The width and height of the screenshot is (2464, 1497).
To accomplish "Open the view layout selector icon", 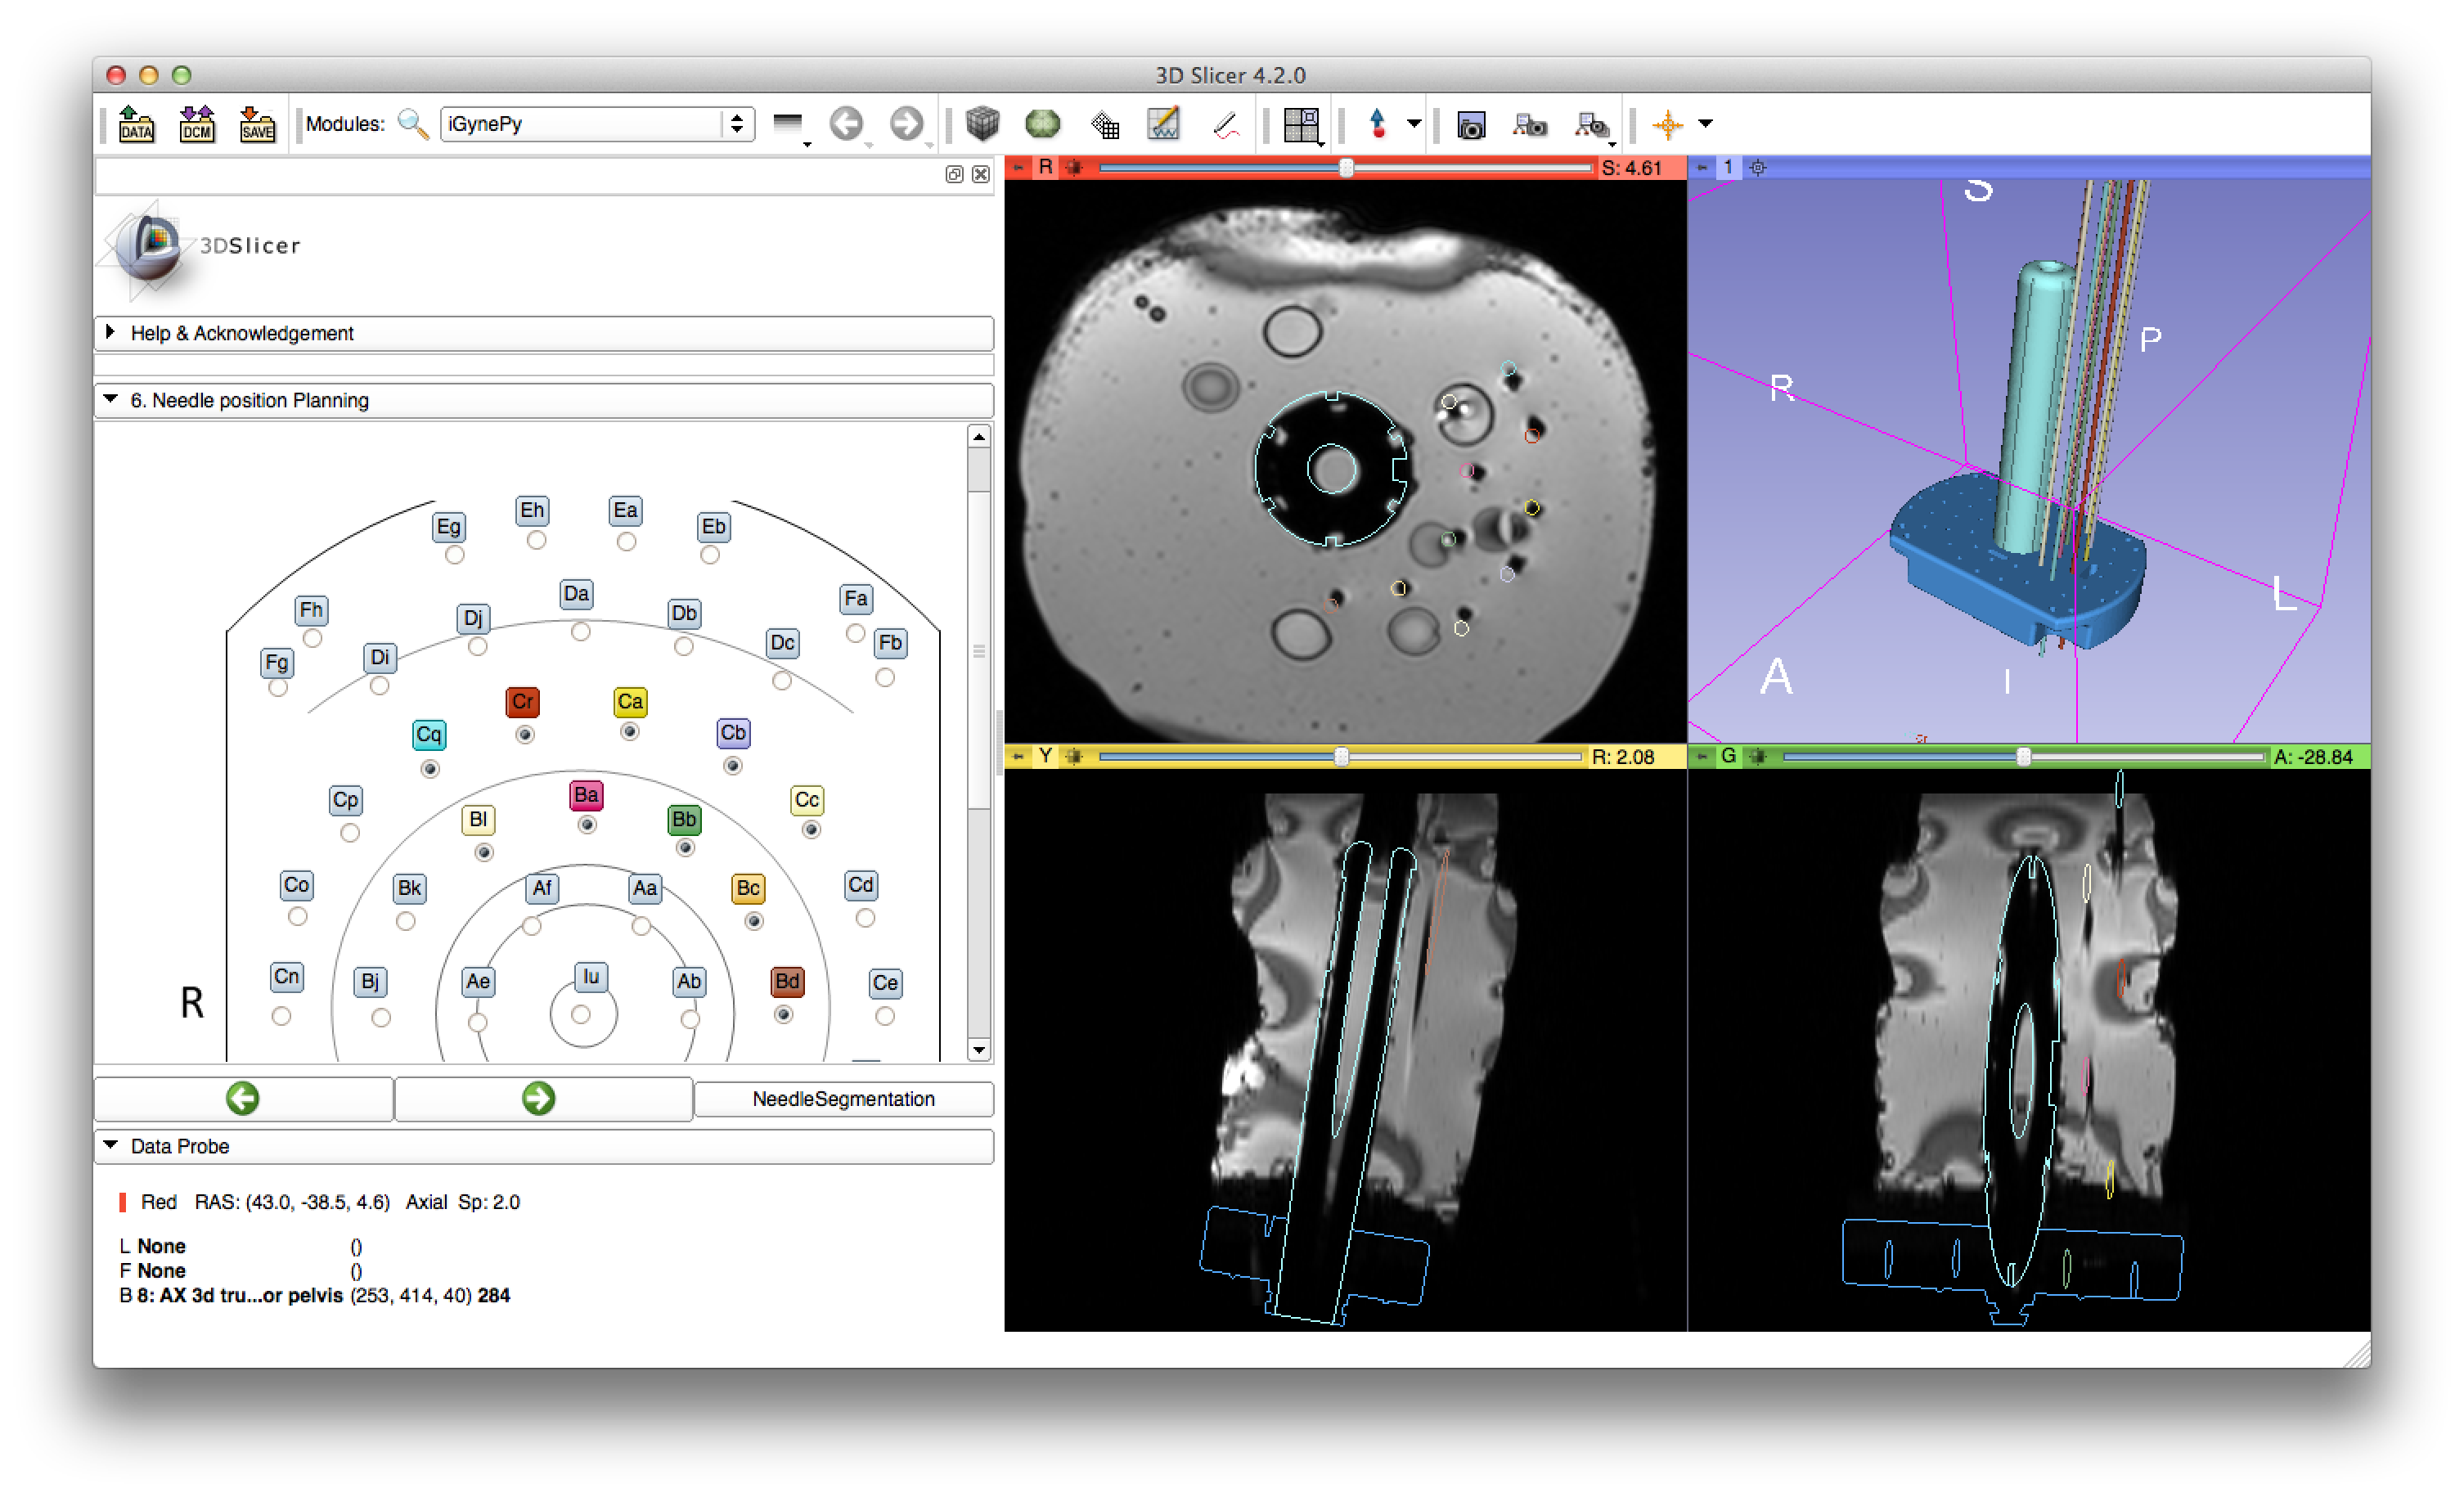I will pos(1302,125).
